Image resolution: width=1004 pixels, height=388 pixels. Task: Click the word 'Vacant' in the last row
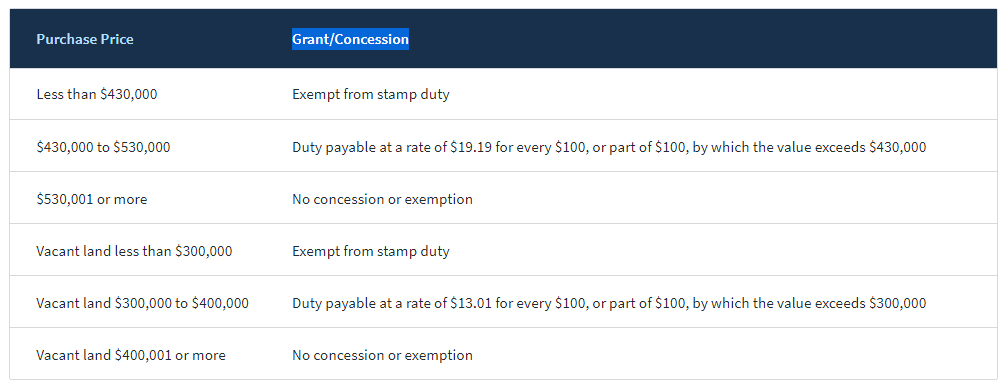click(x=58, y=355)
